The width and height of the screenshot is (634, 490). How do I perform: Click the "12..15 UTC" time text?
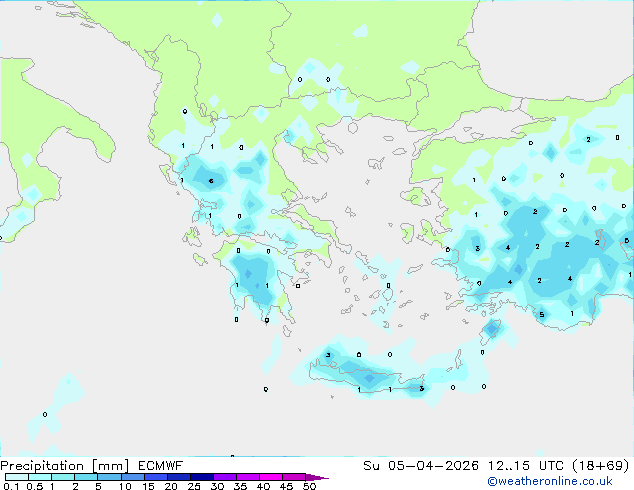[x=526, y=466]
